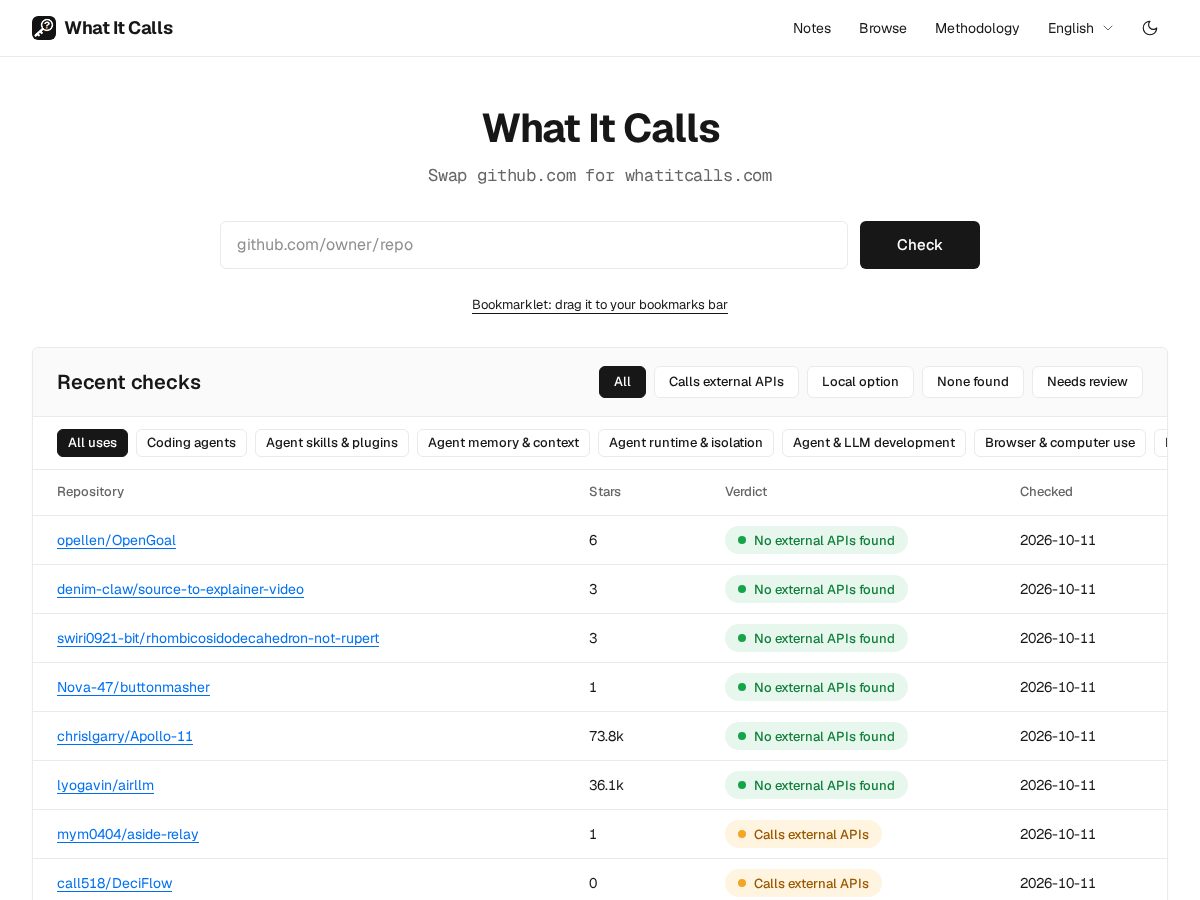Open the English language dropdown
This screenshot has height=900, width=1200.
1080,28
